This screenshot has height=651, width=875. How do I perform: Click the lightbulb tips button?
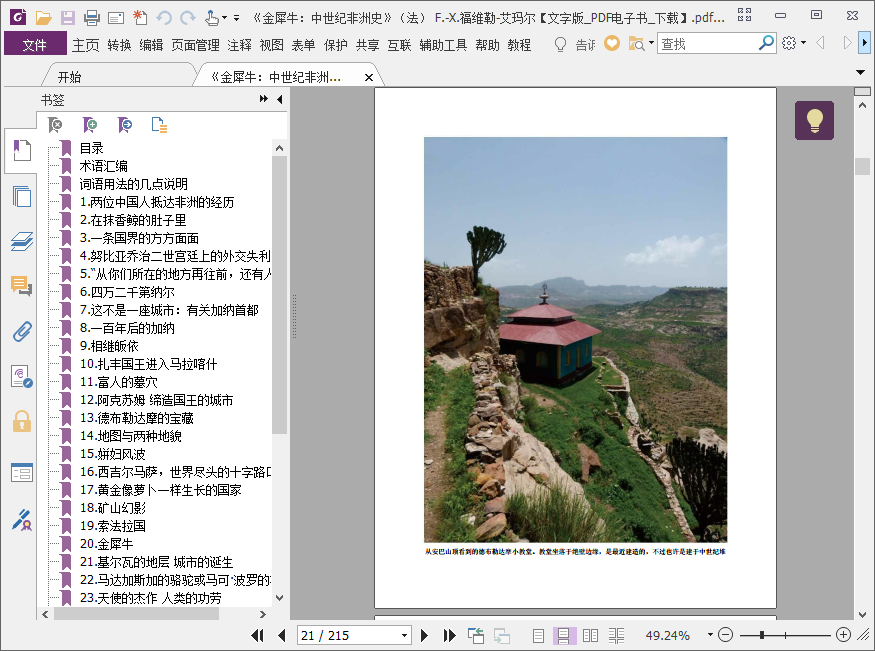(814, 120)
